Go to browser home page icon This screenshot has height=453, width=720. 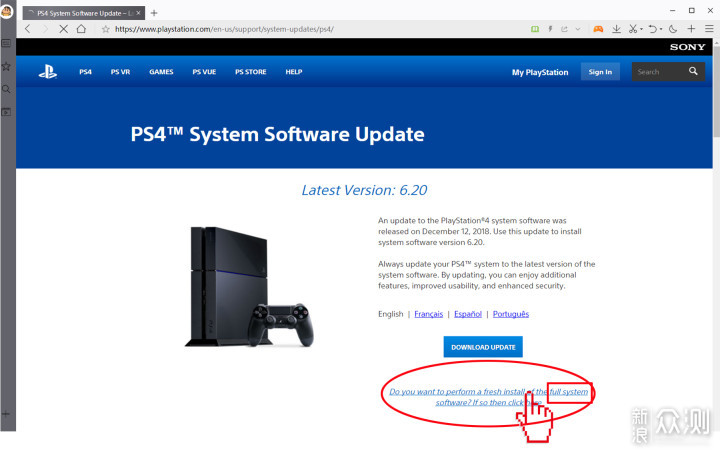pyautogui.click(x=81, y=29)
